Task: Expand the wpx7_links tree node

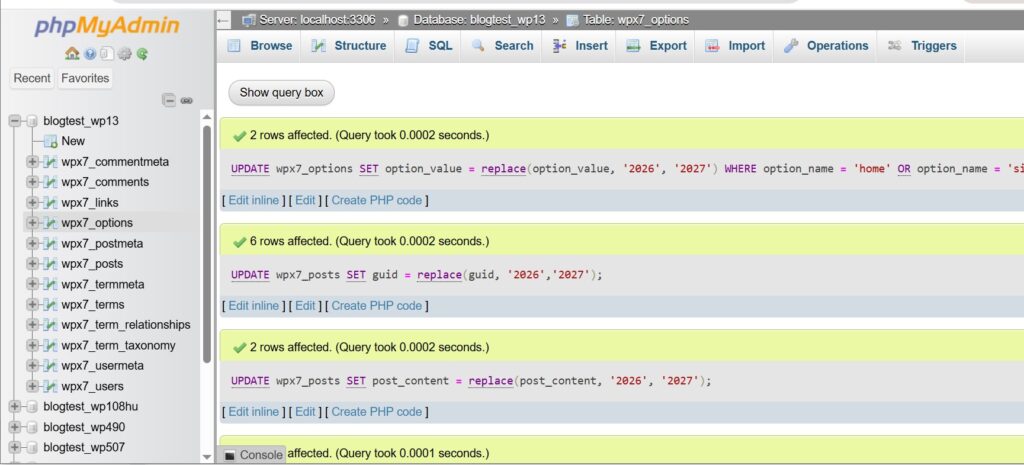Action: pos(32,202)
